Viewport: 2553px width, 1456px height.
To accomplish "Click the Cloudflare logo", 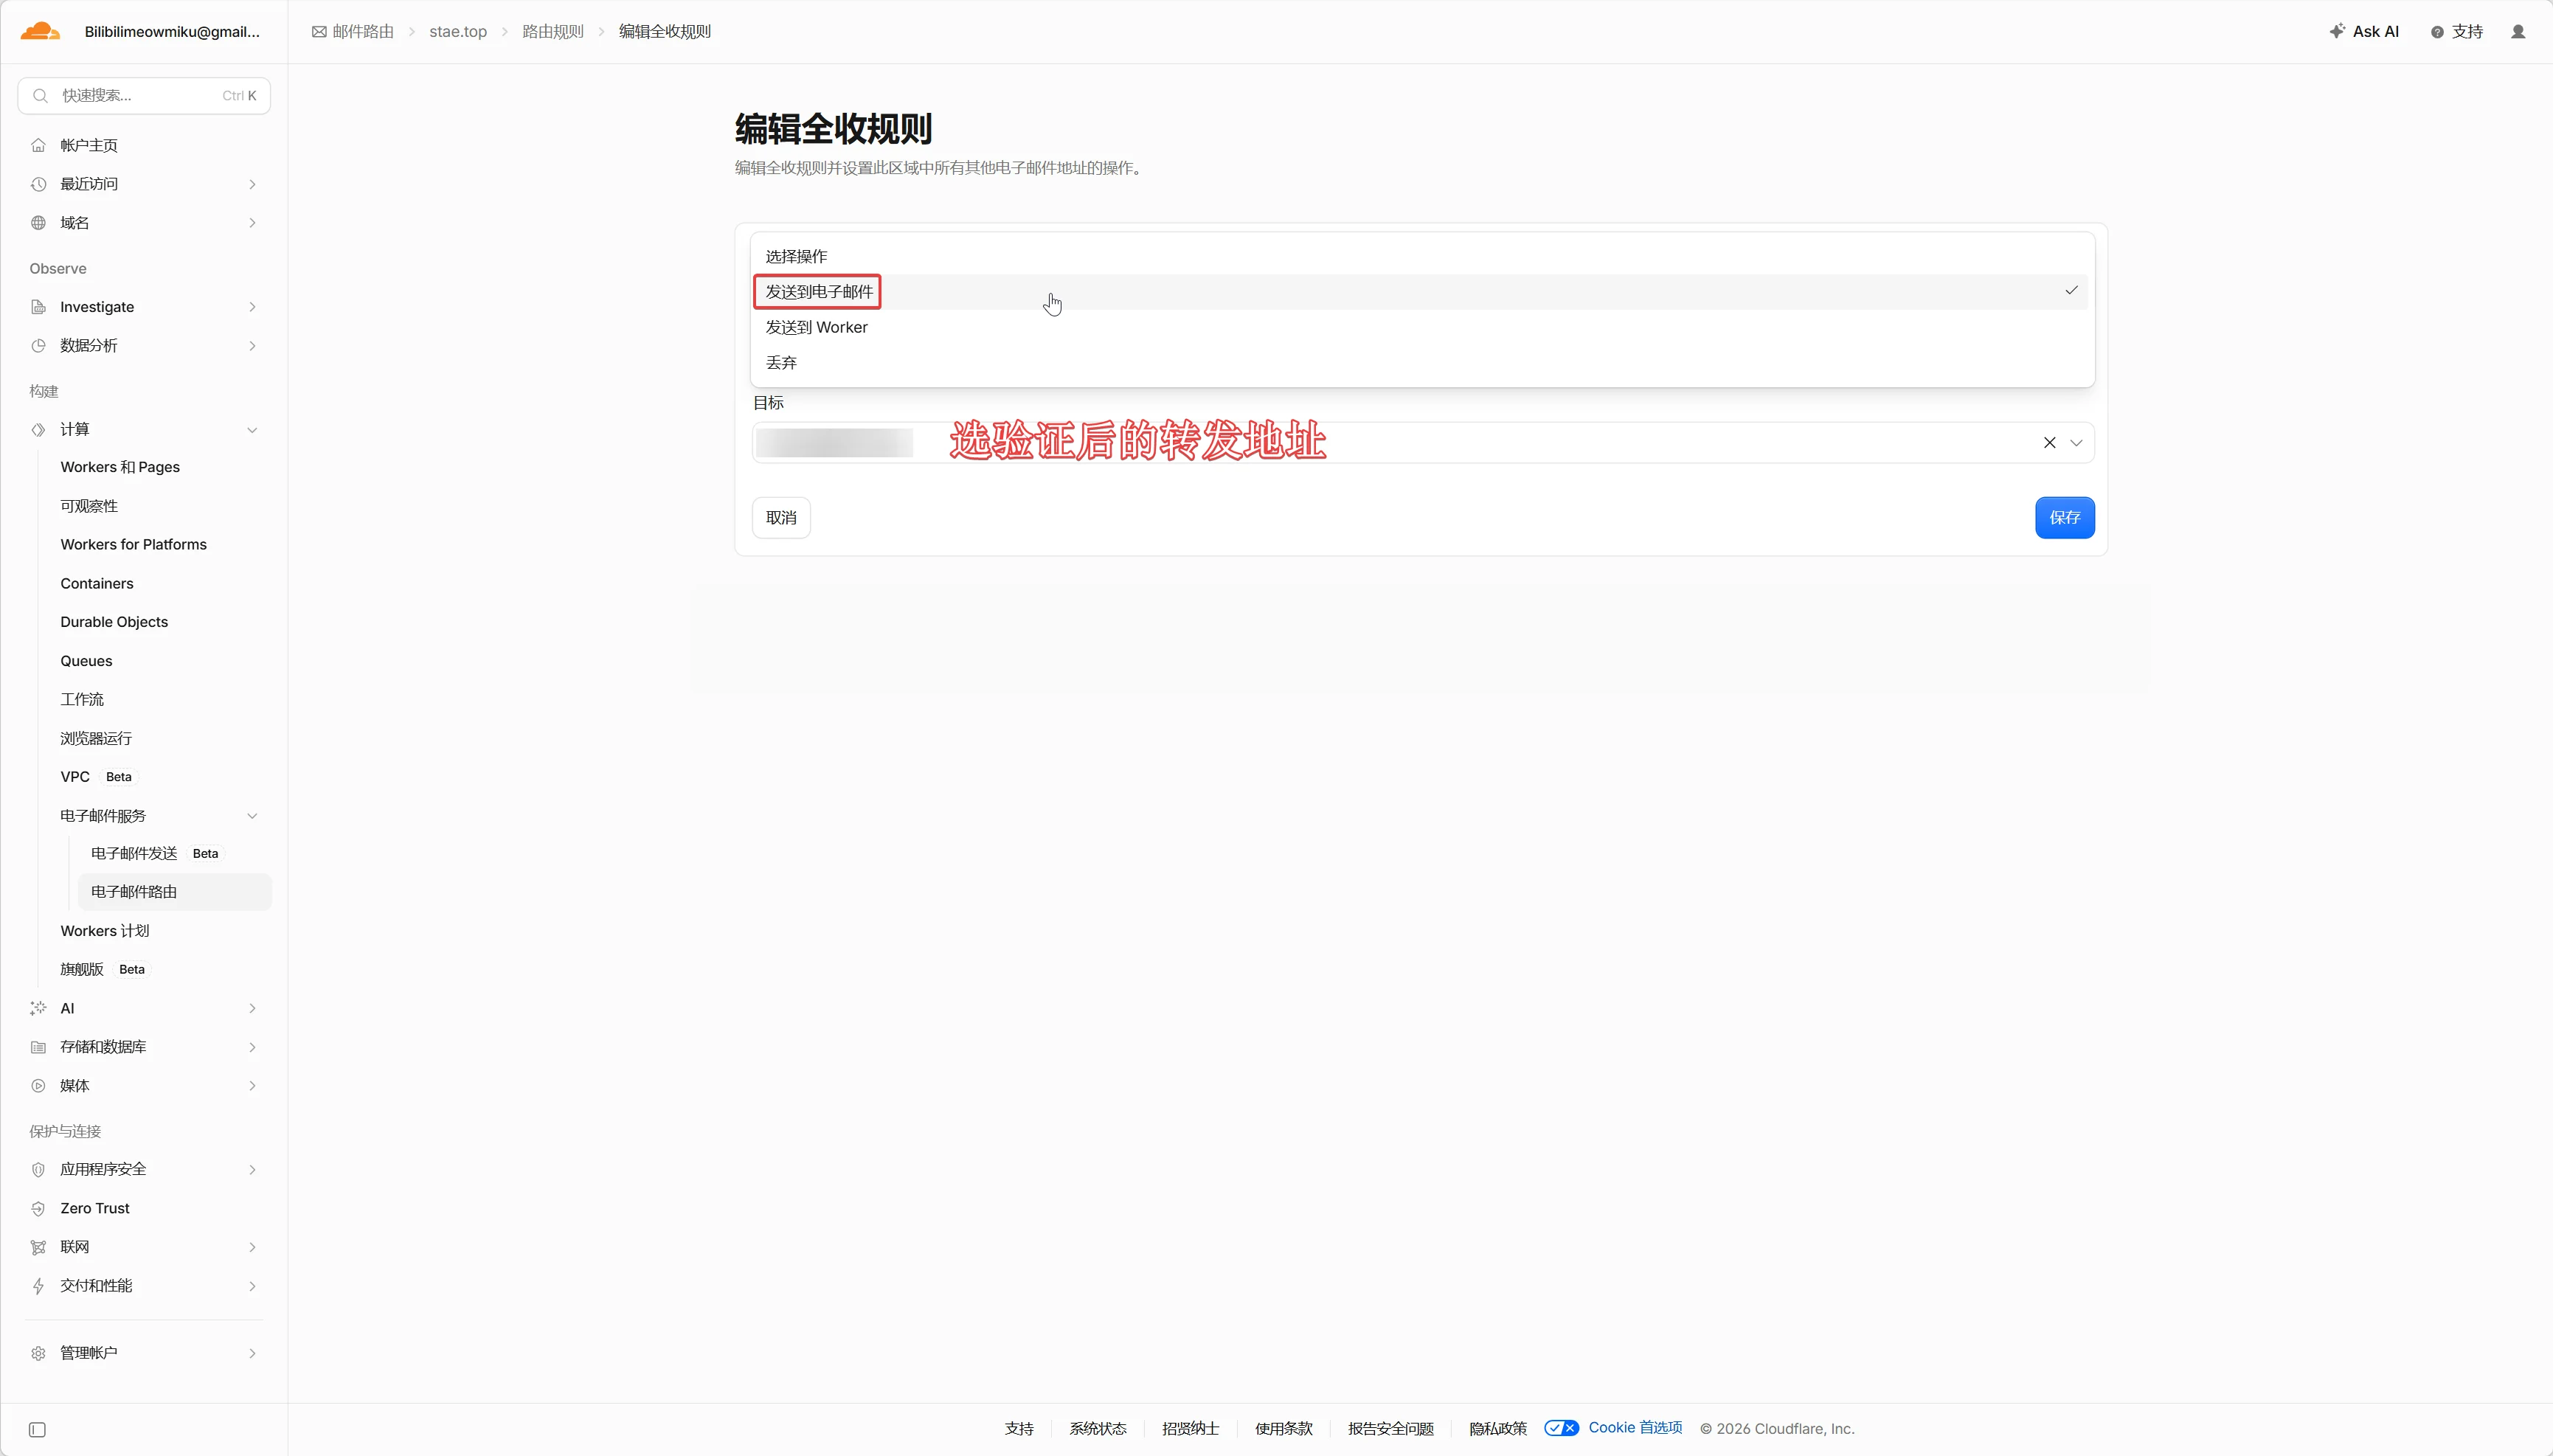I will click(x=40, y=31).
